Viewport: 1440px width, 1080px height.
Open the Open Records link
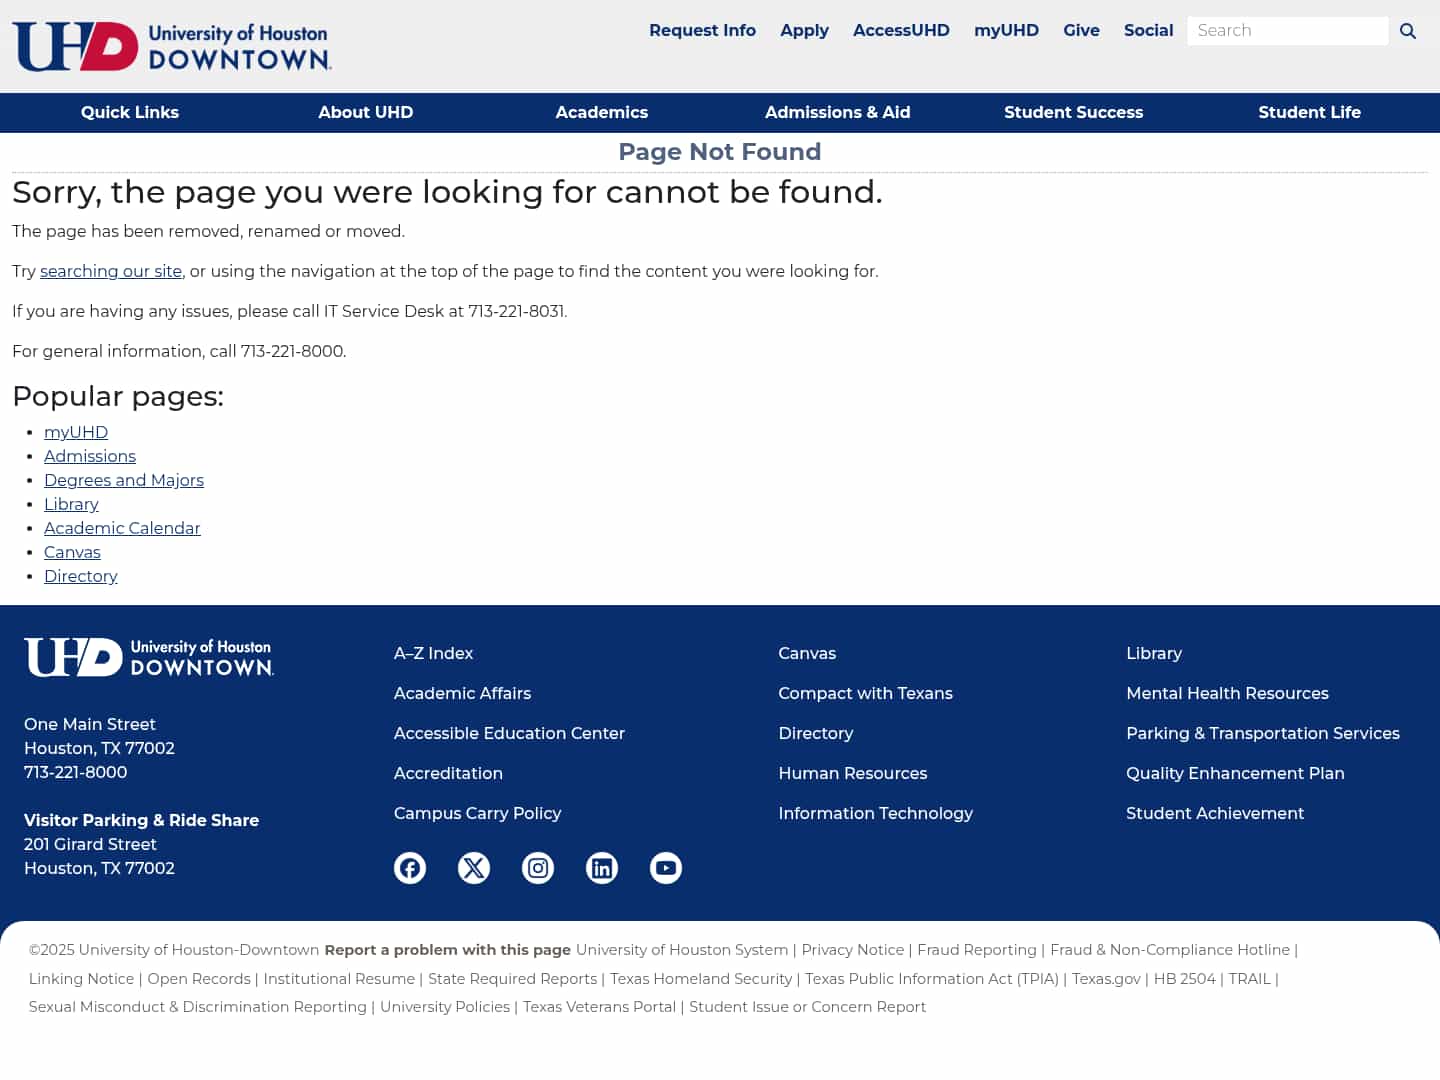pyautogui.click(x=199, y=979)
